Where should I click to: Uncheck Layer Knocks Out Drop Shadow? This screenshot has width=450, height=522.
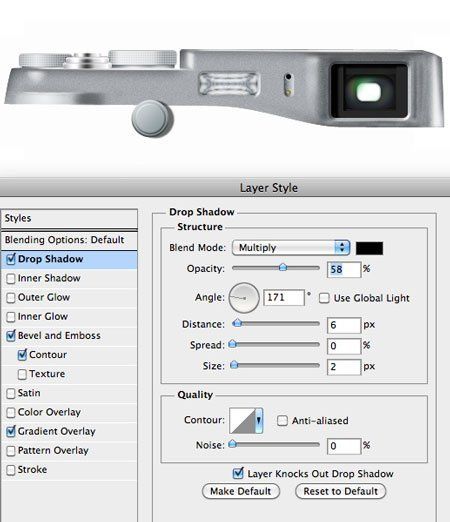coord(238,474)
